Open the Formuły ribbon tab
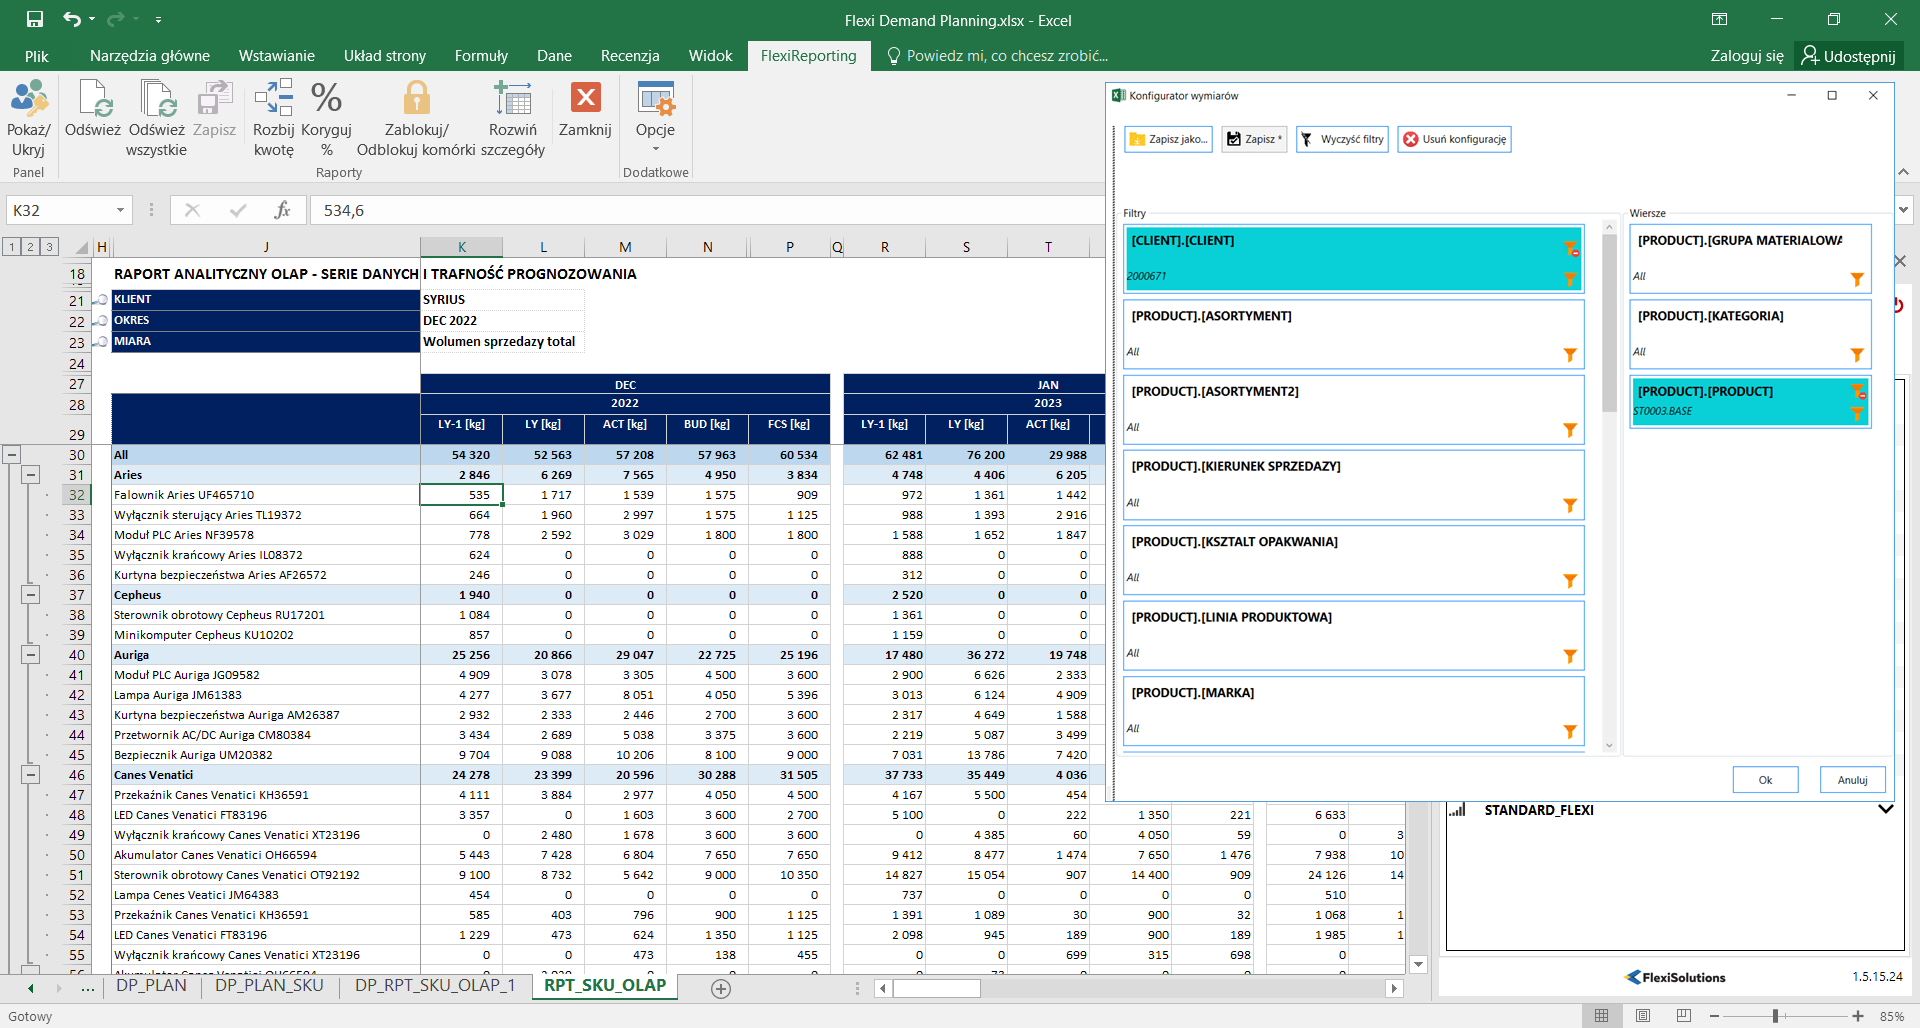Image resolution: width=1920 pixels, height=1028 pixels. click(x=481, y=56)
